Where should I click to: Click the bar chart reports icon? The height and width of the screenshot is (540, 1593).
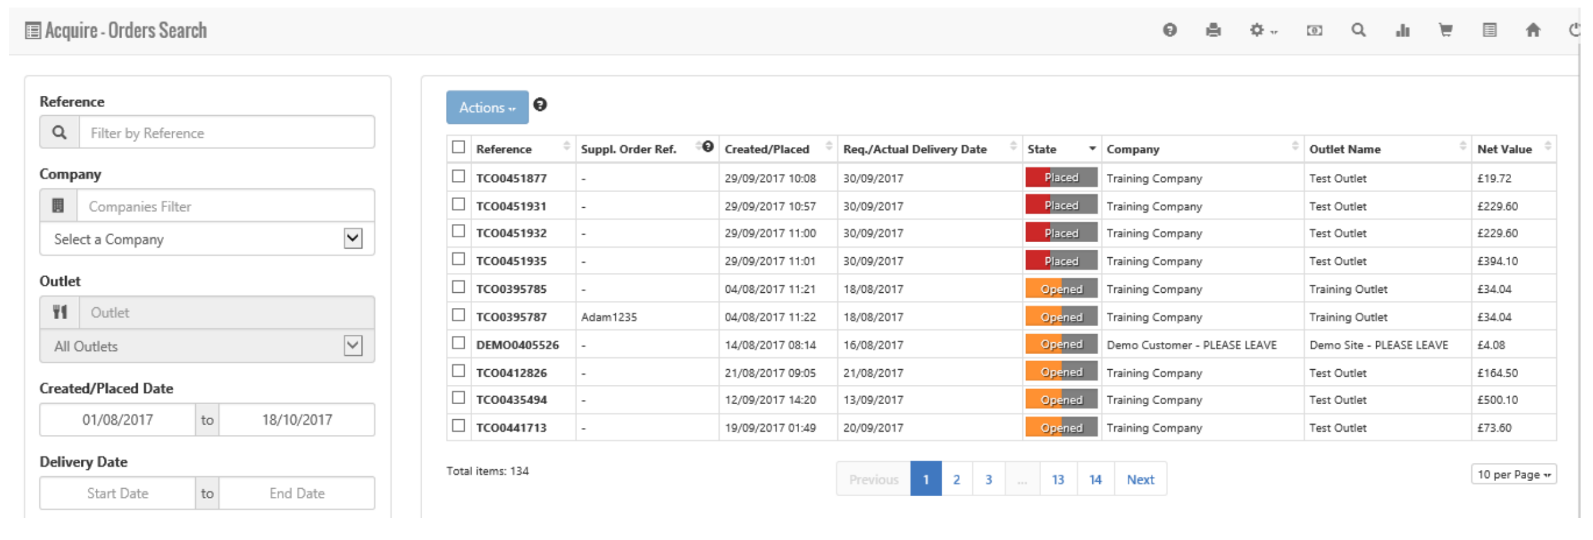click(1402, 30)
